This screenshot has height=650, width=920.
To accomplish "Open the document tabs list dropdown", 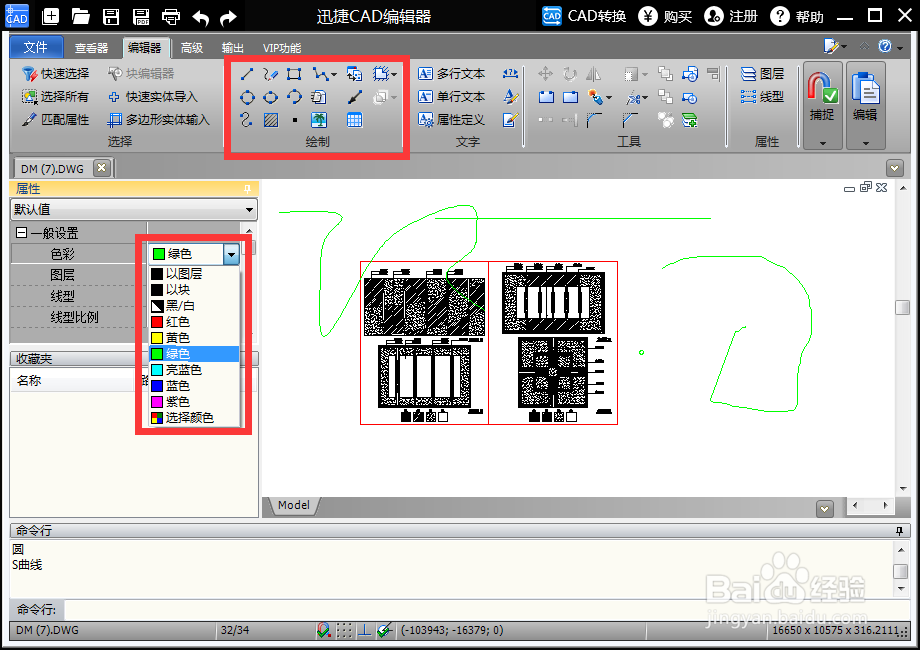I will (894, 168).
